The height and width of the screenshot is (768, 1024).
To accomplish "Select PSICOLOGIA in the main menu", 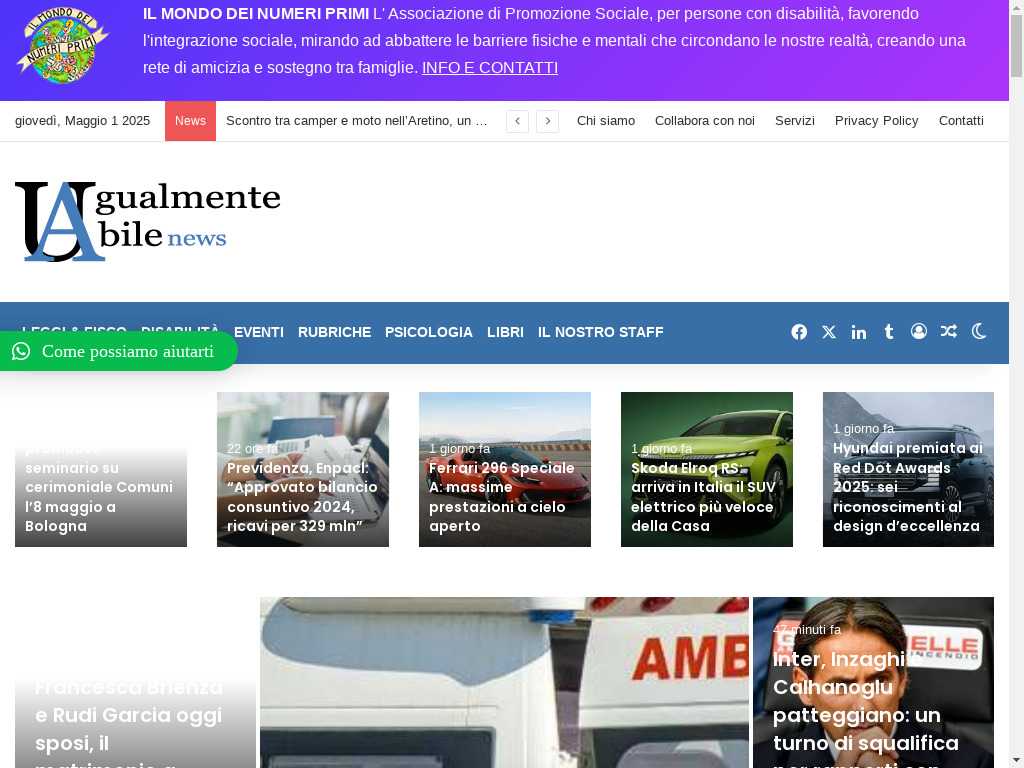I will (x=428, y=332).
